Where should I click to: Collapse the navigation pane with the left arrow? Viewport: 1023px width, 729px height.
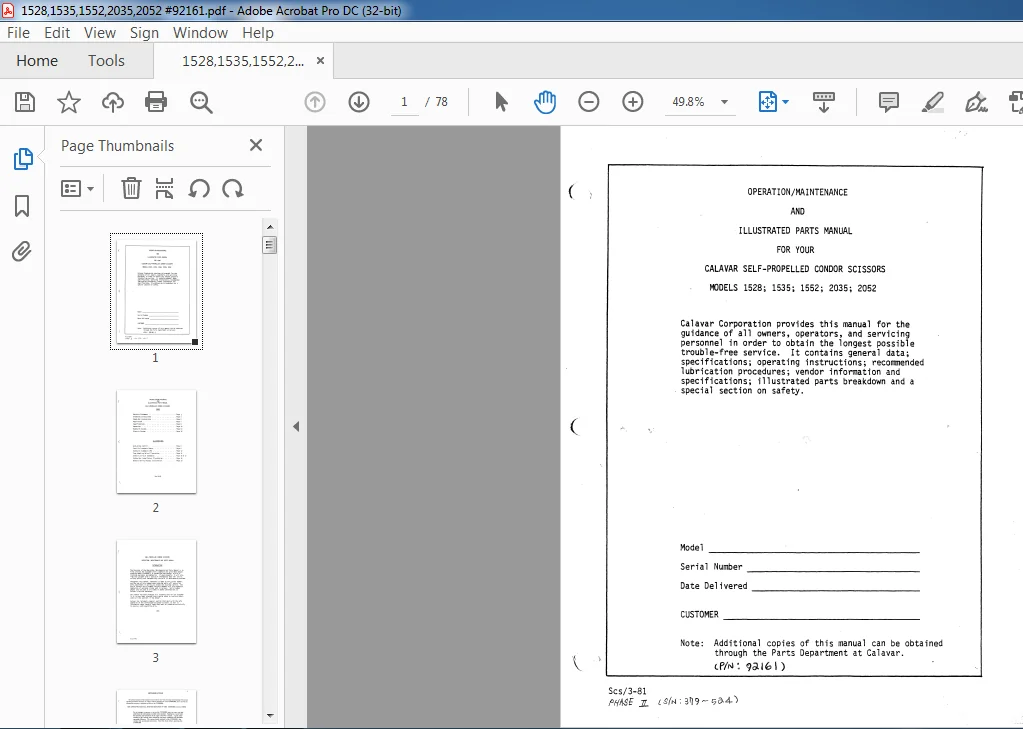tap(296, 426)
